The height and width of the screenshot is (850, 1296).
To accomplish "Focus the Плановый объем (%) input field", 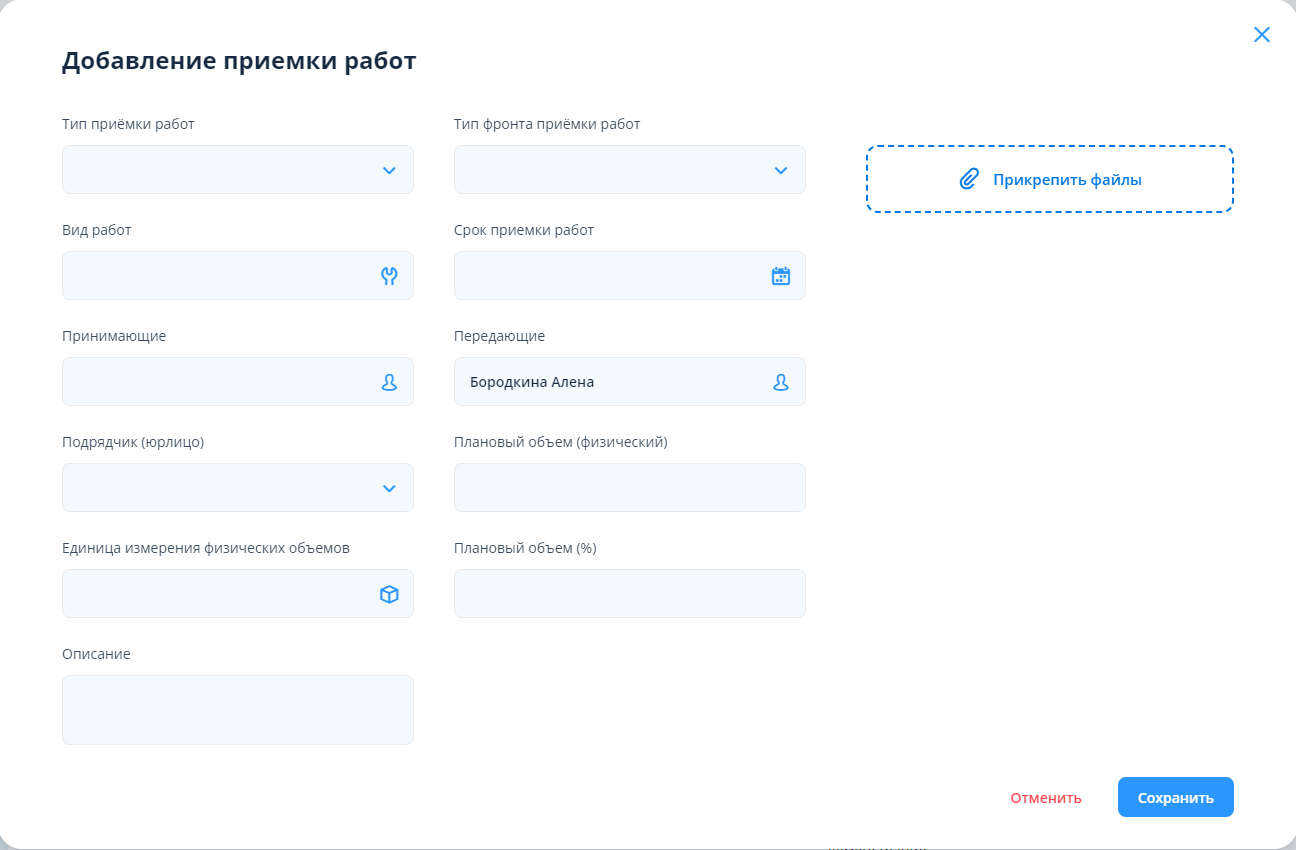I will point(629,594).
